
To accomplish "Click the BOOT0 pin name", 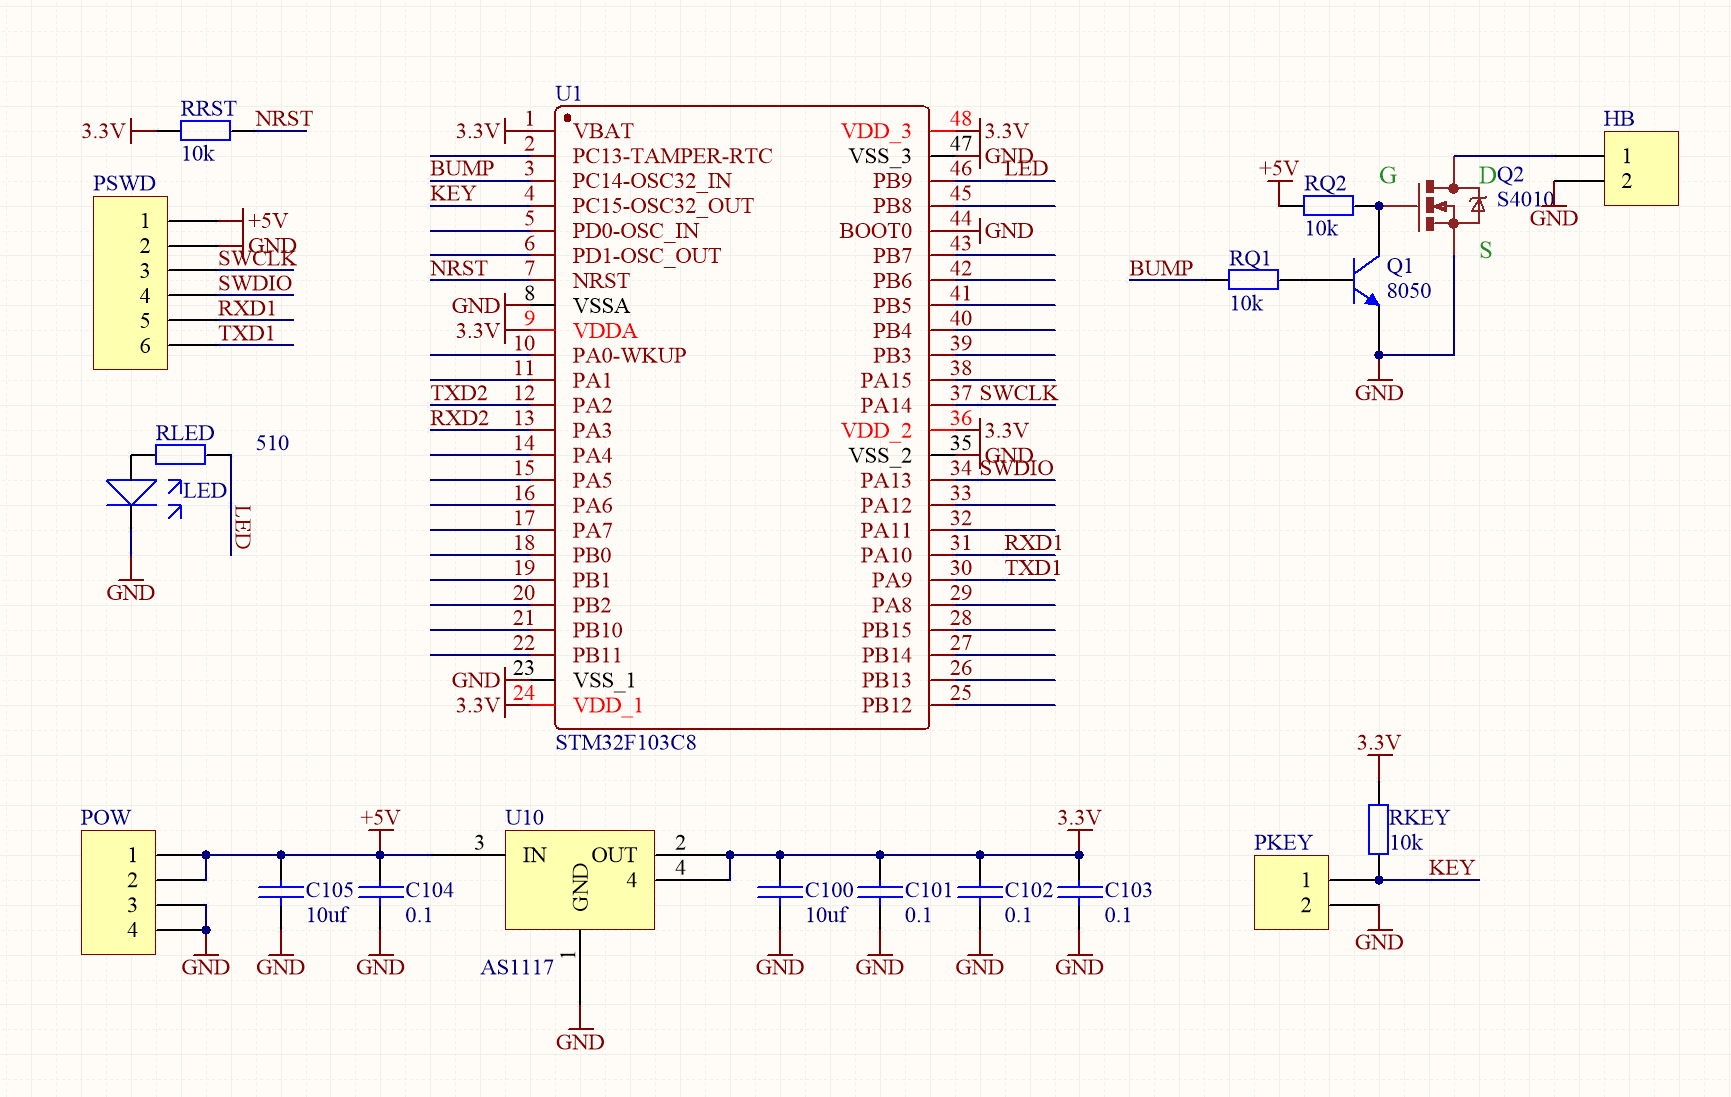I will pyautogui.click(x=875, y=231).
